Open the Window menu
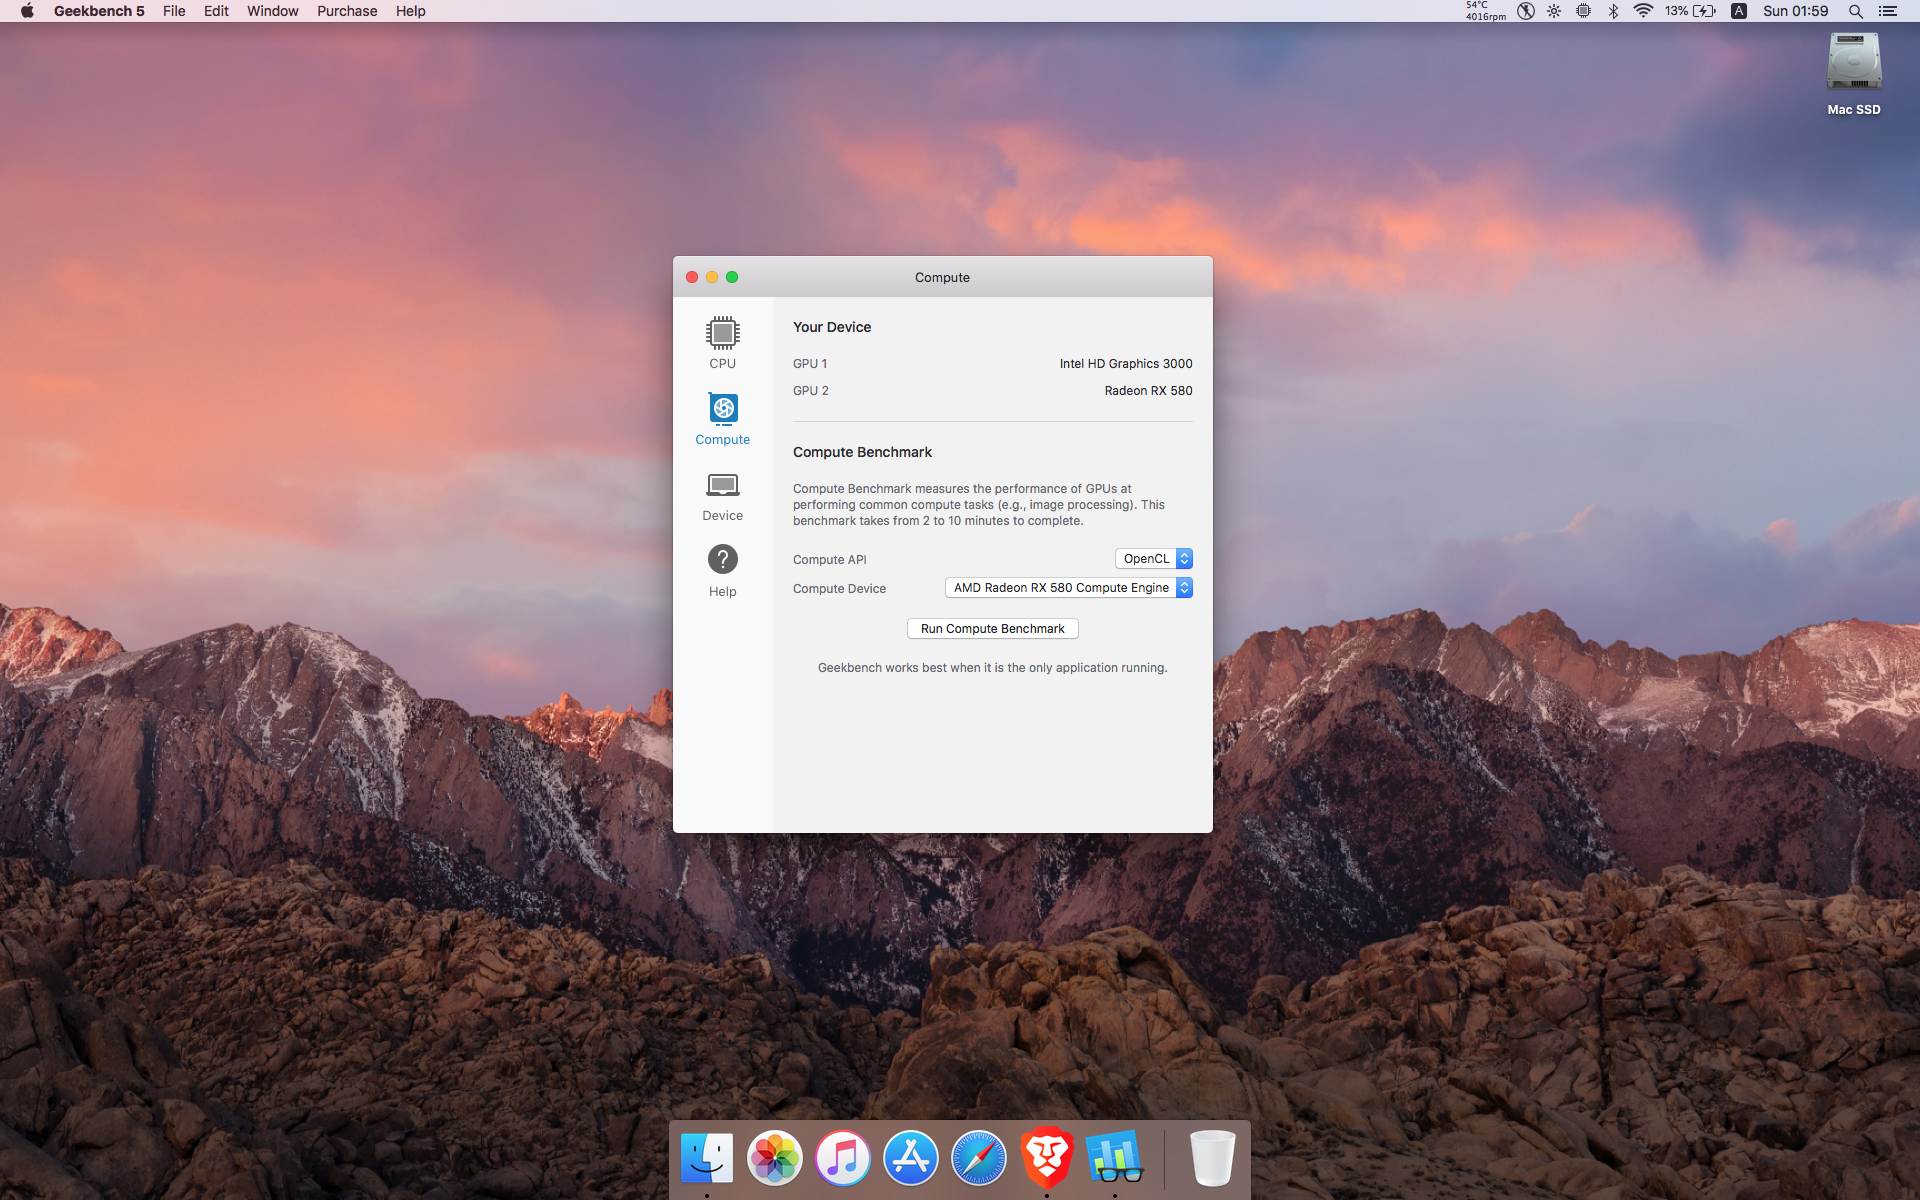This screenshot has width=1920, height=1200. 273,11
